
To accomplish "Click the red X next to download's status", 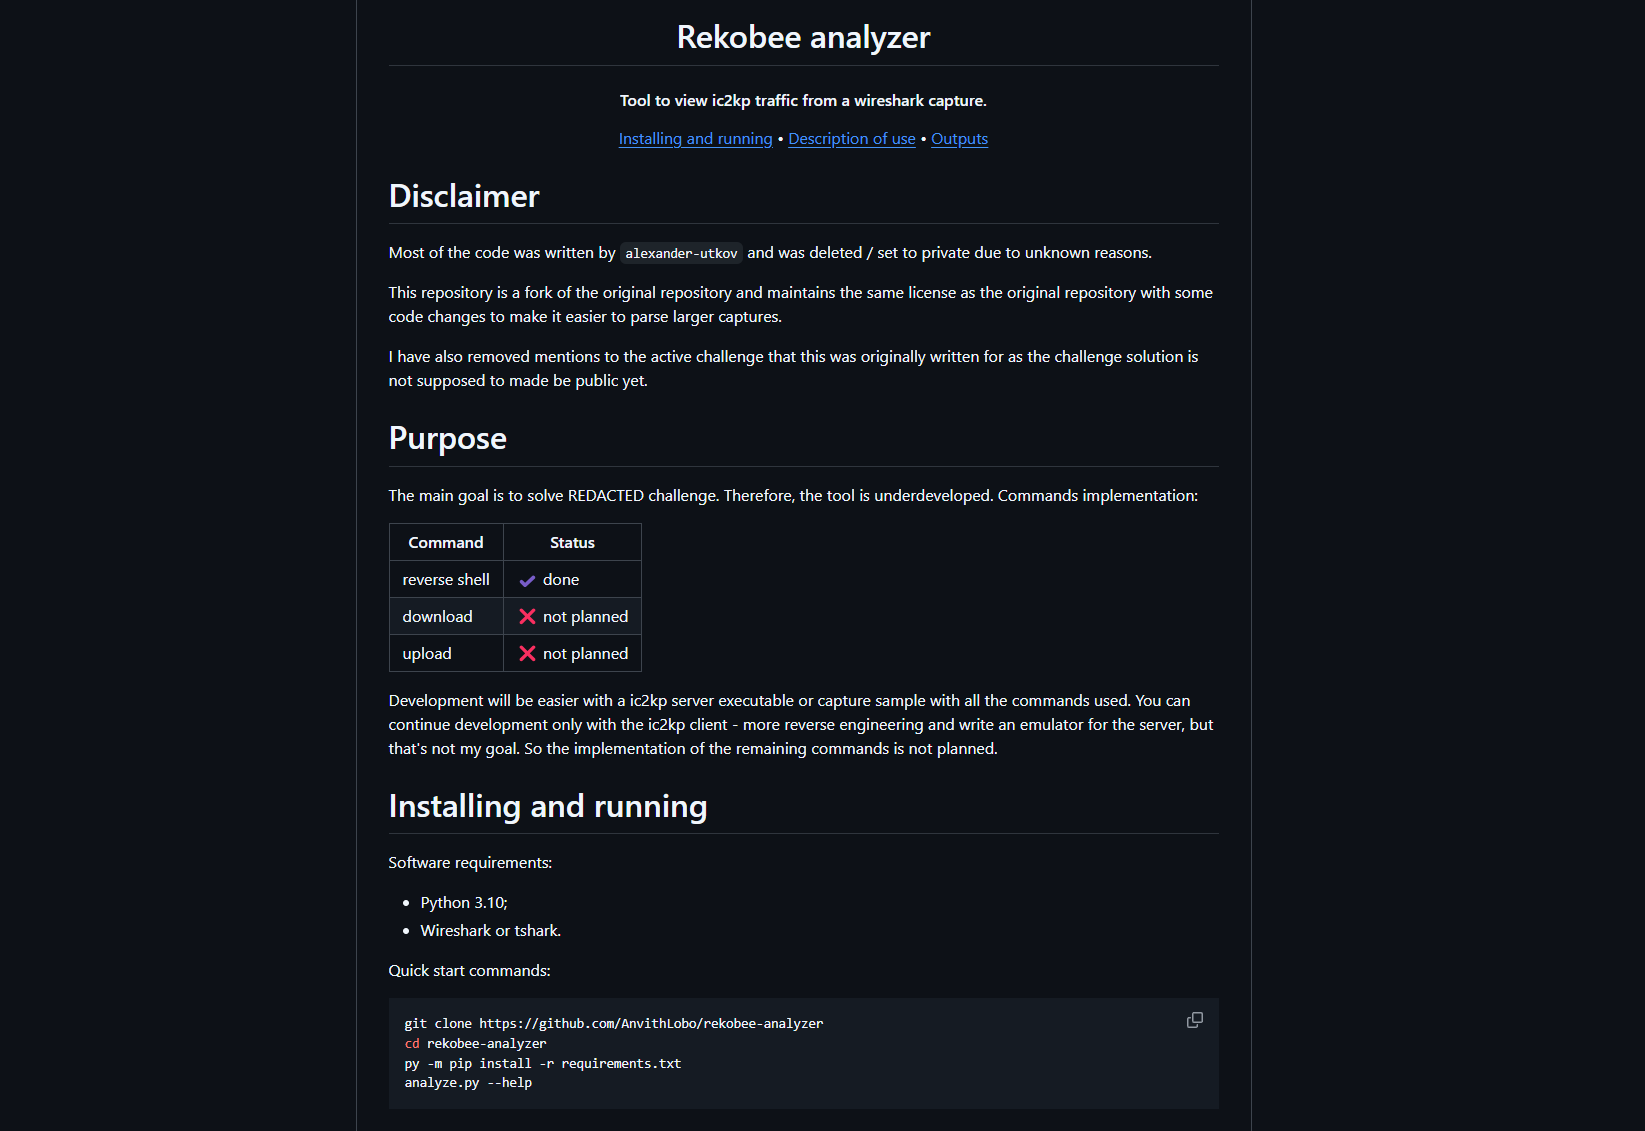I will pos(527,616).
